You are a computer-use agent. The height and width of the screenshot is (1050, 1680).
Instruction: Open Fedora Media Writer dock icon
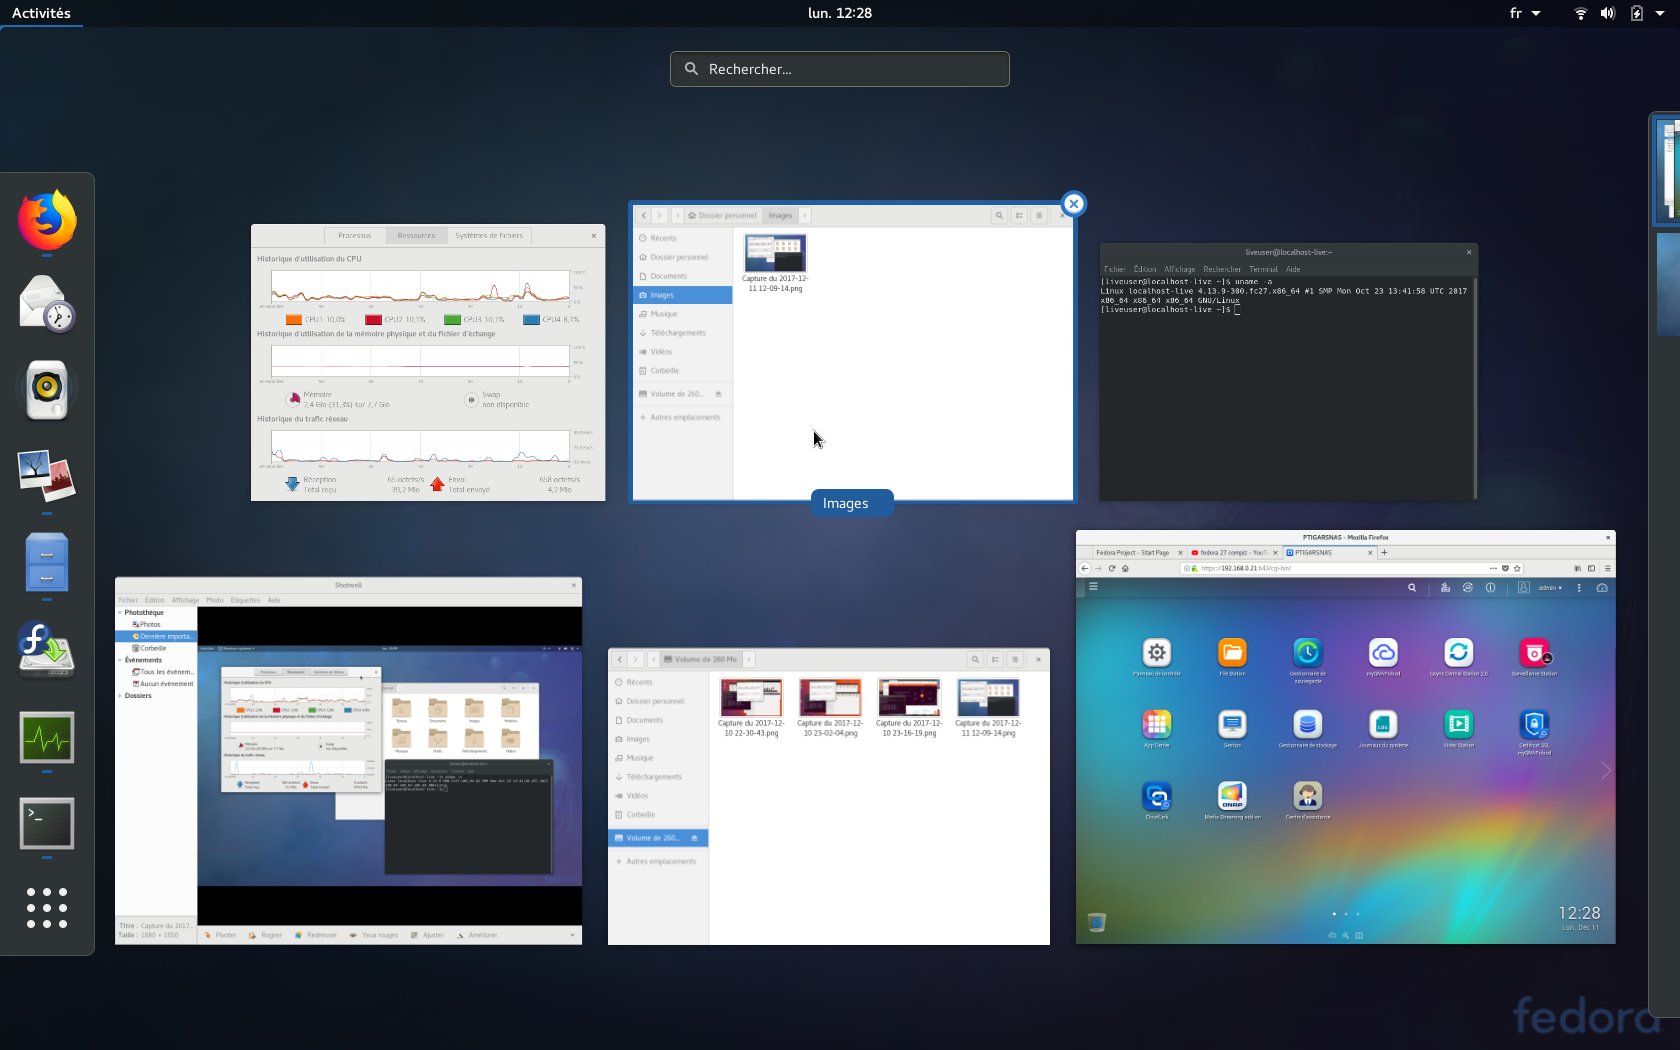pyautogui.click(x=47, y=649)
